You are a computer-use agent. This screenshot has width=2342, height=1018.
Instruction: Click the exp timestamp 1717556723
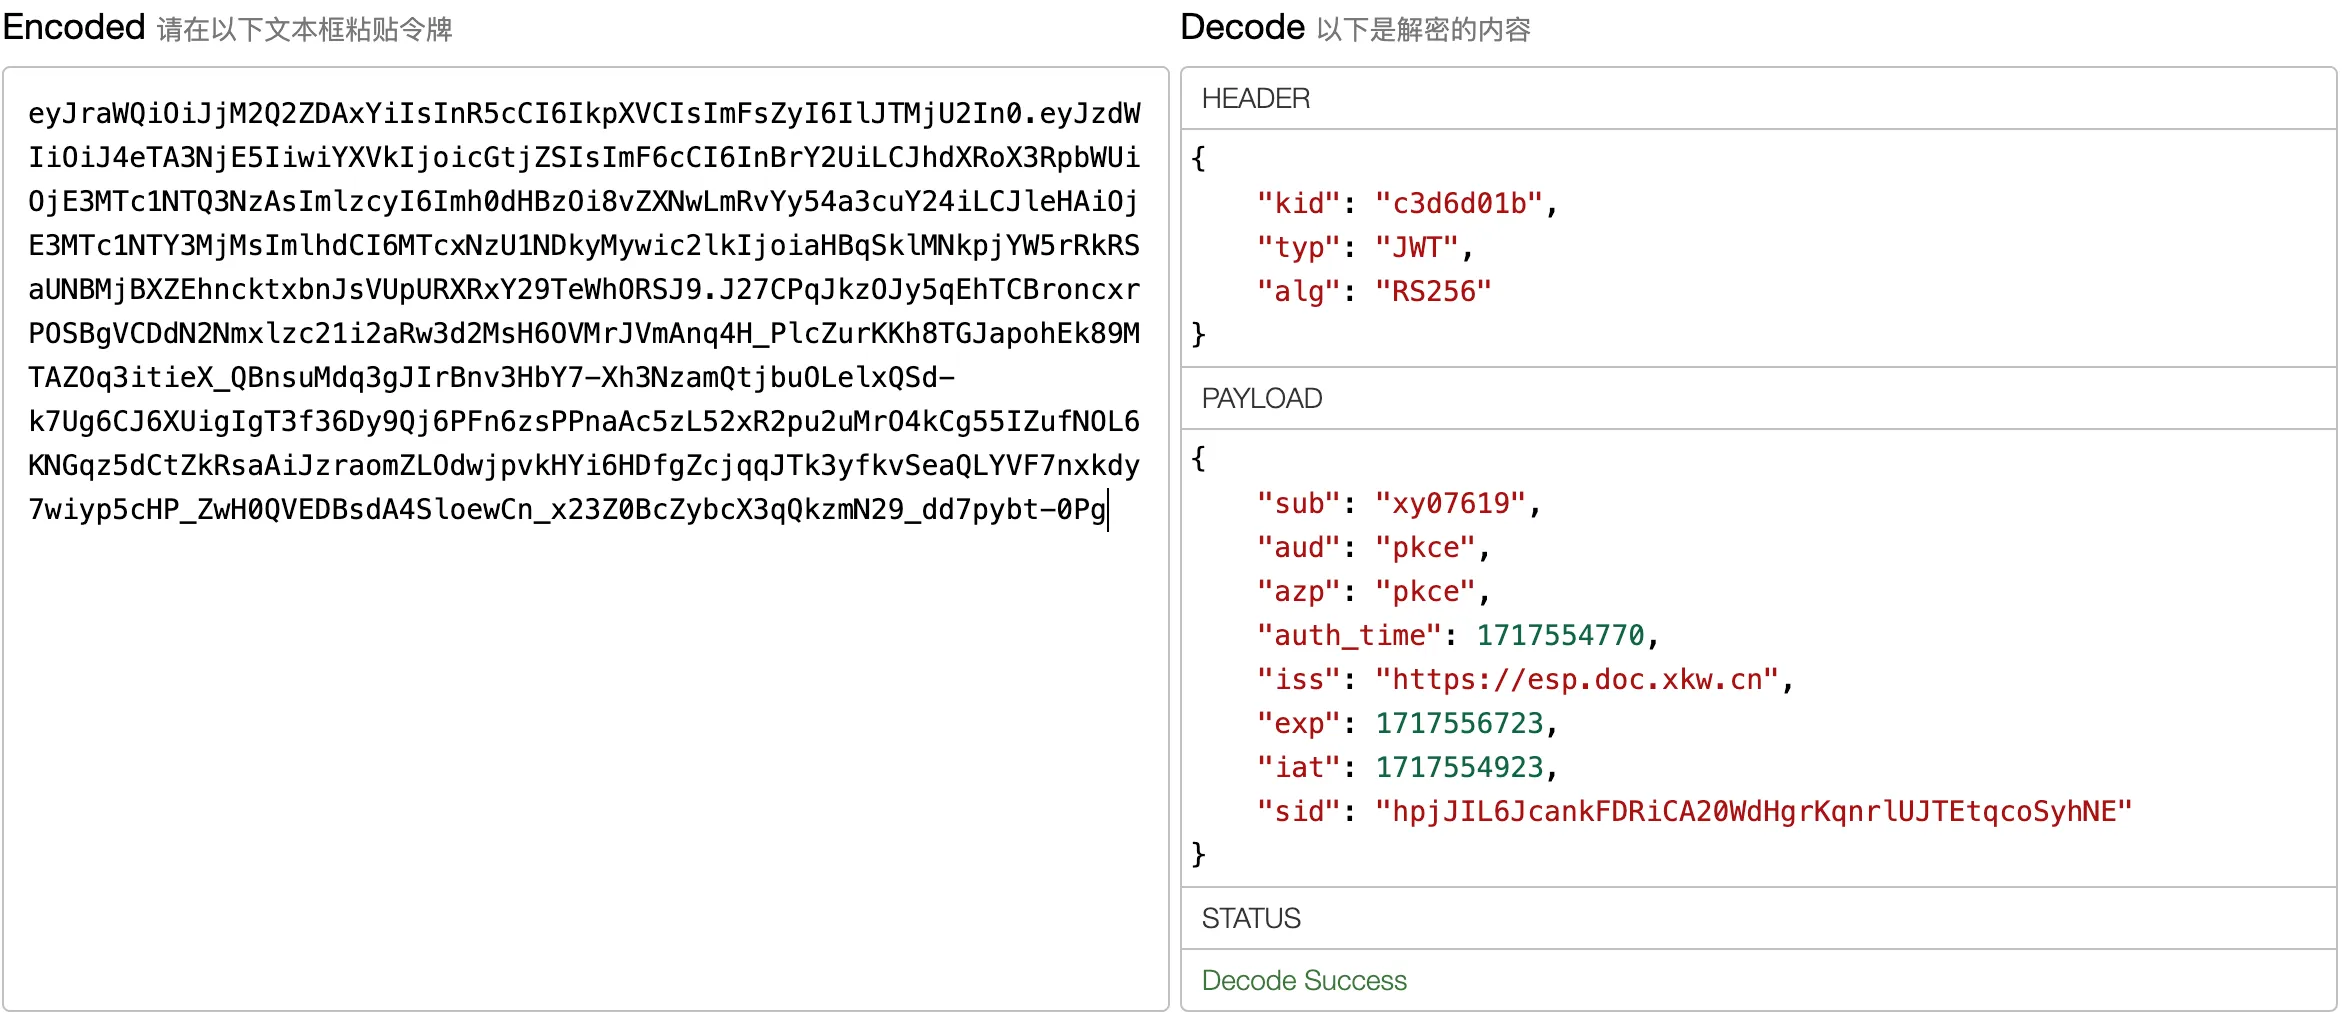(1458, 724)
